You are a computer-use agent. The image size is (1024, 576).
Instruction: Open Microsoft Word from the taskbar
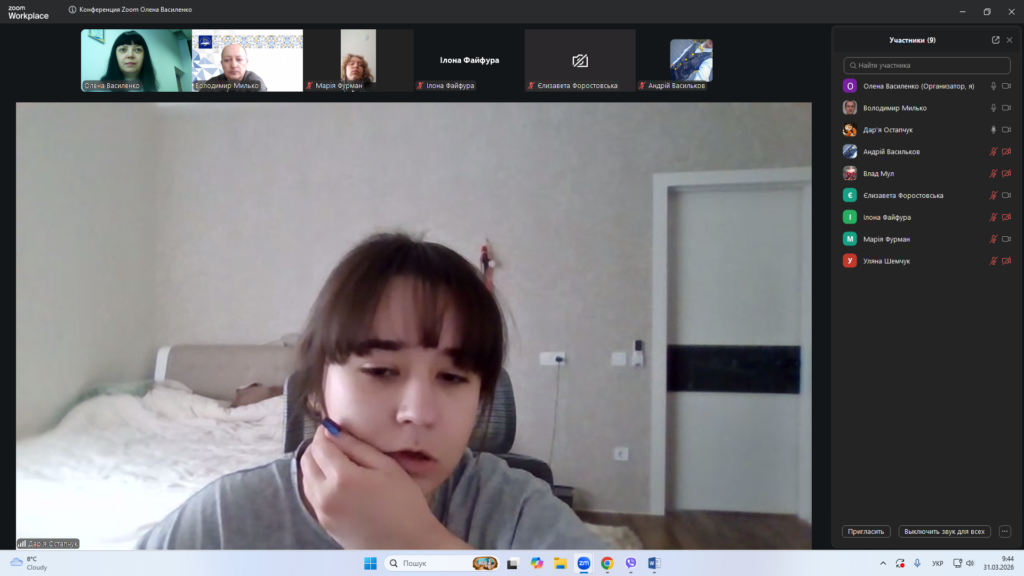coord(654,563)
